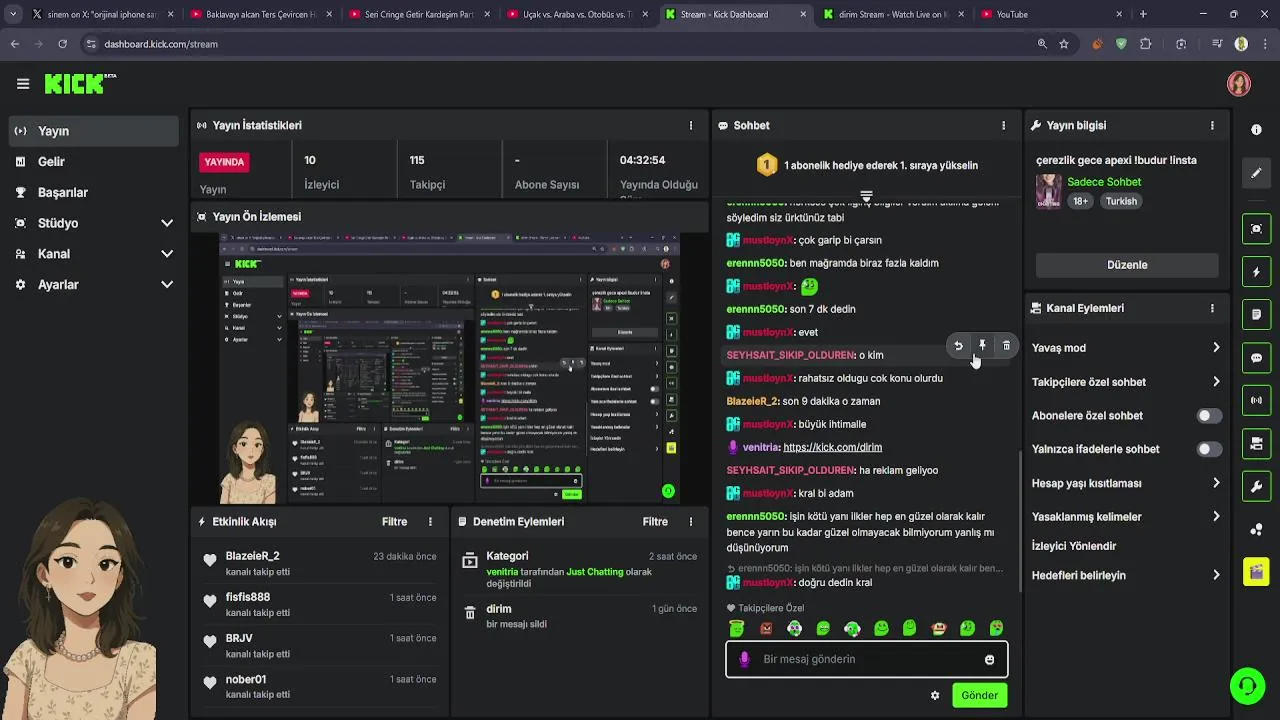Open the hamburger menu beside the Kick logo

(23, 84)
